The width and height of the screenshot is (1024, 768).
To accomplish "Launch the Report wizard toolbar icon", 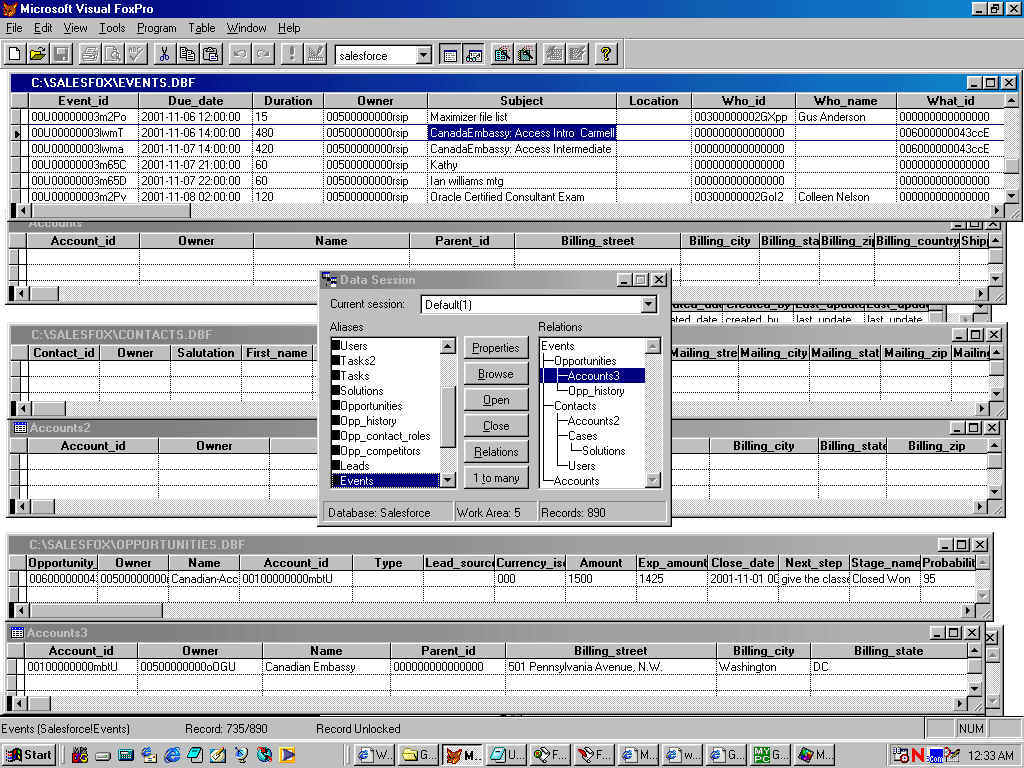I will (526, 54).
